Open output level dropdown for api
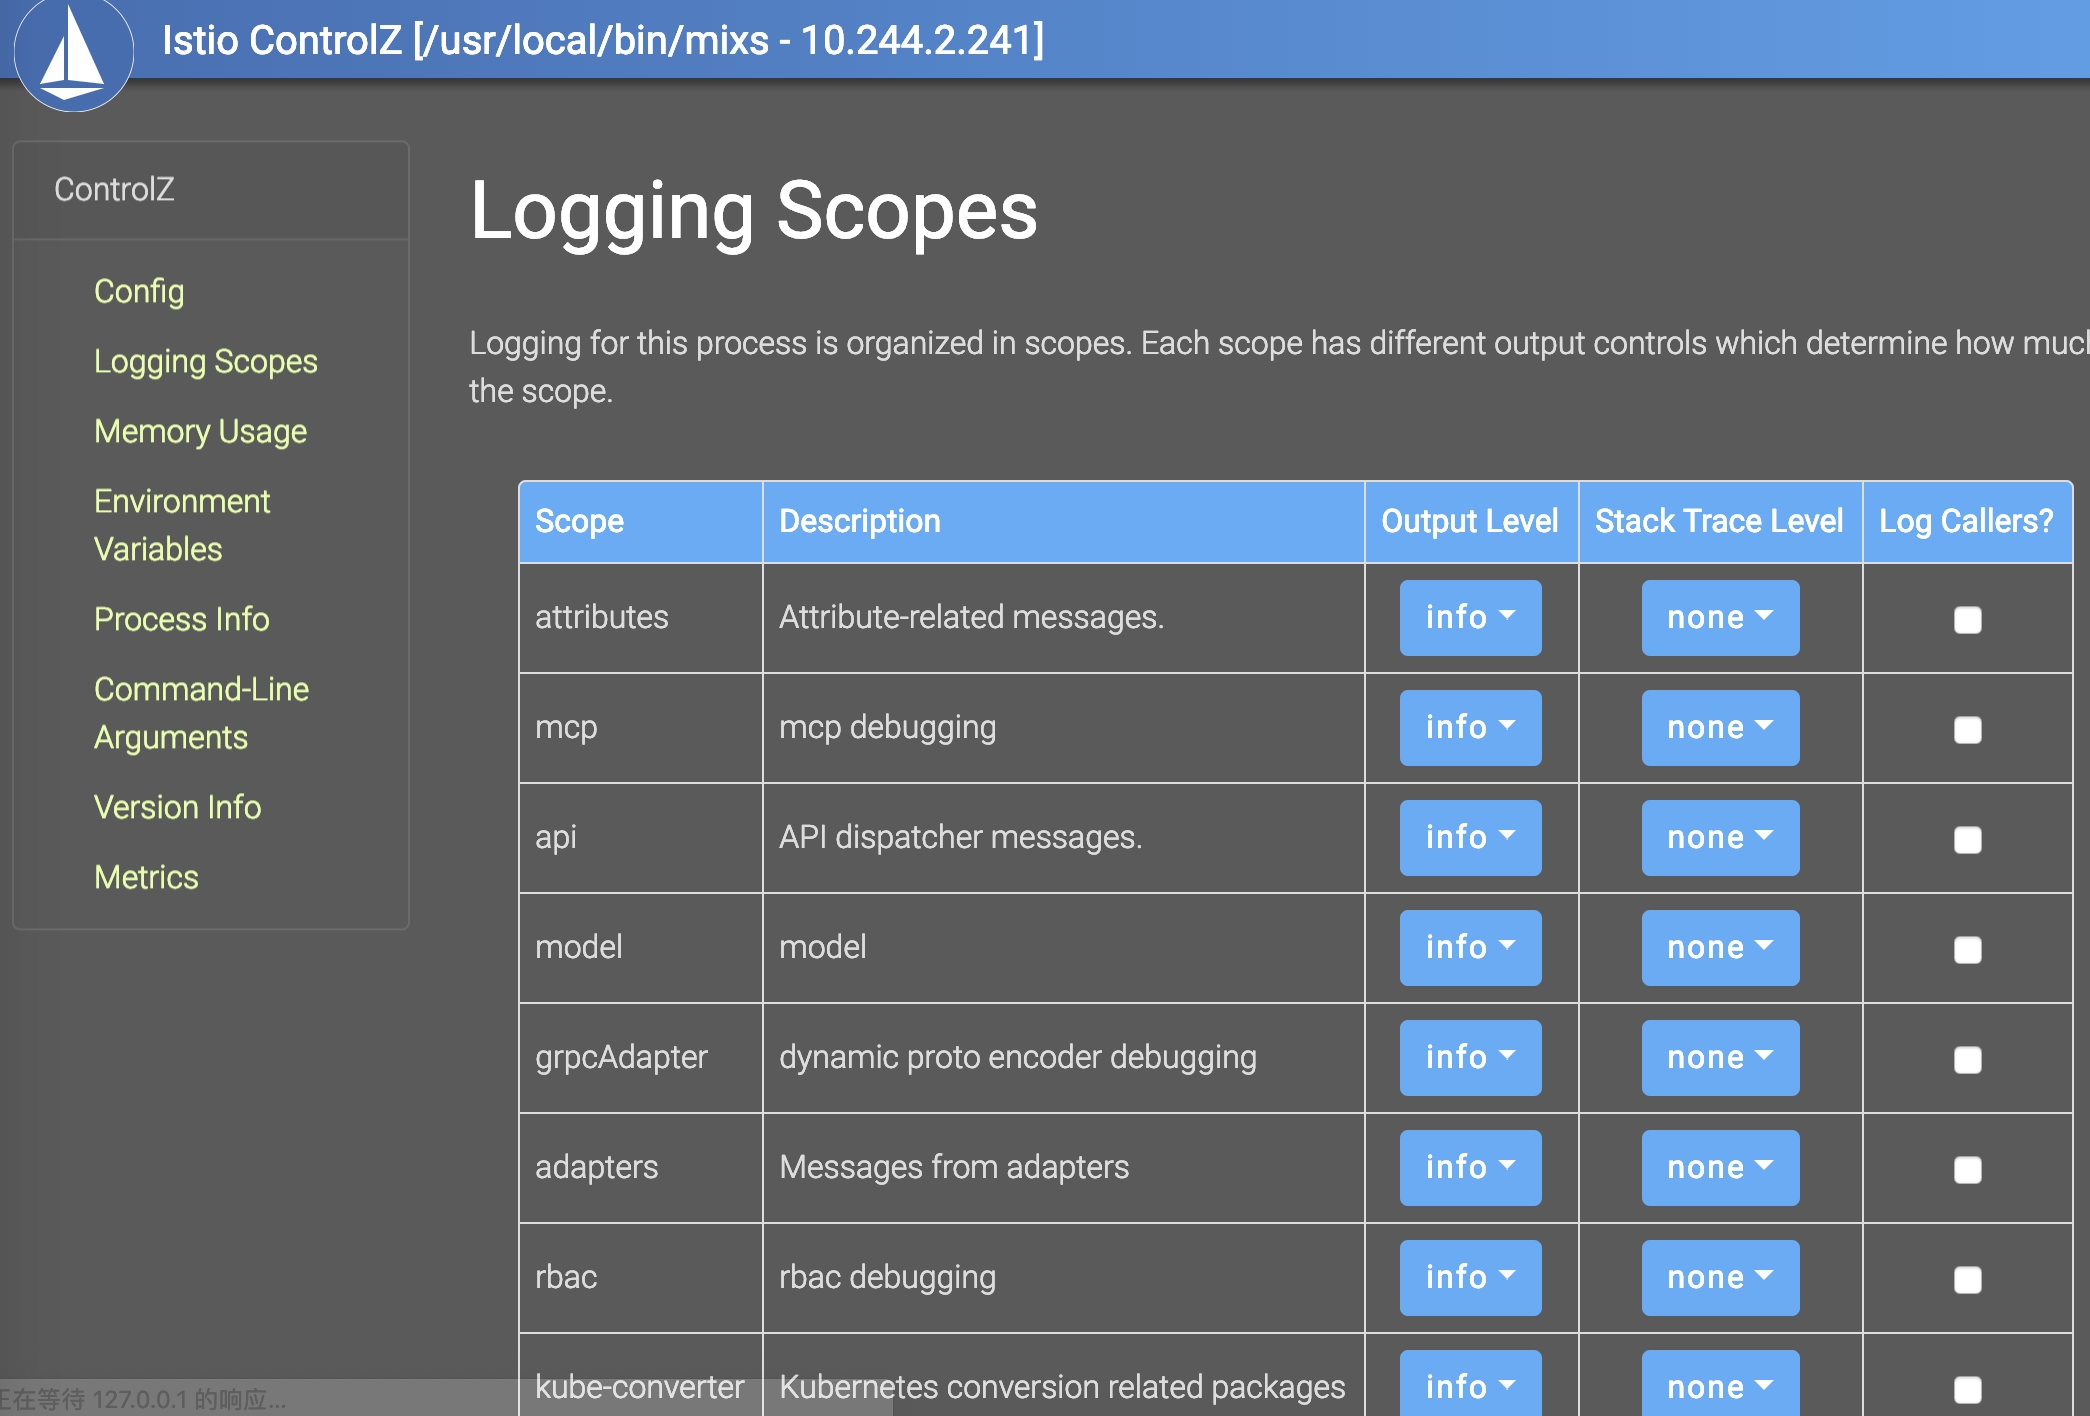Viewport: 2090px width, 1416px height. click(x=1470, y=838)
